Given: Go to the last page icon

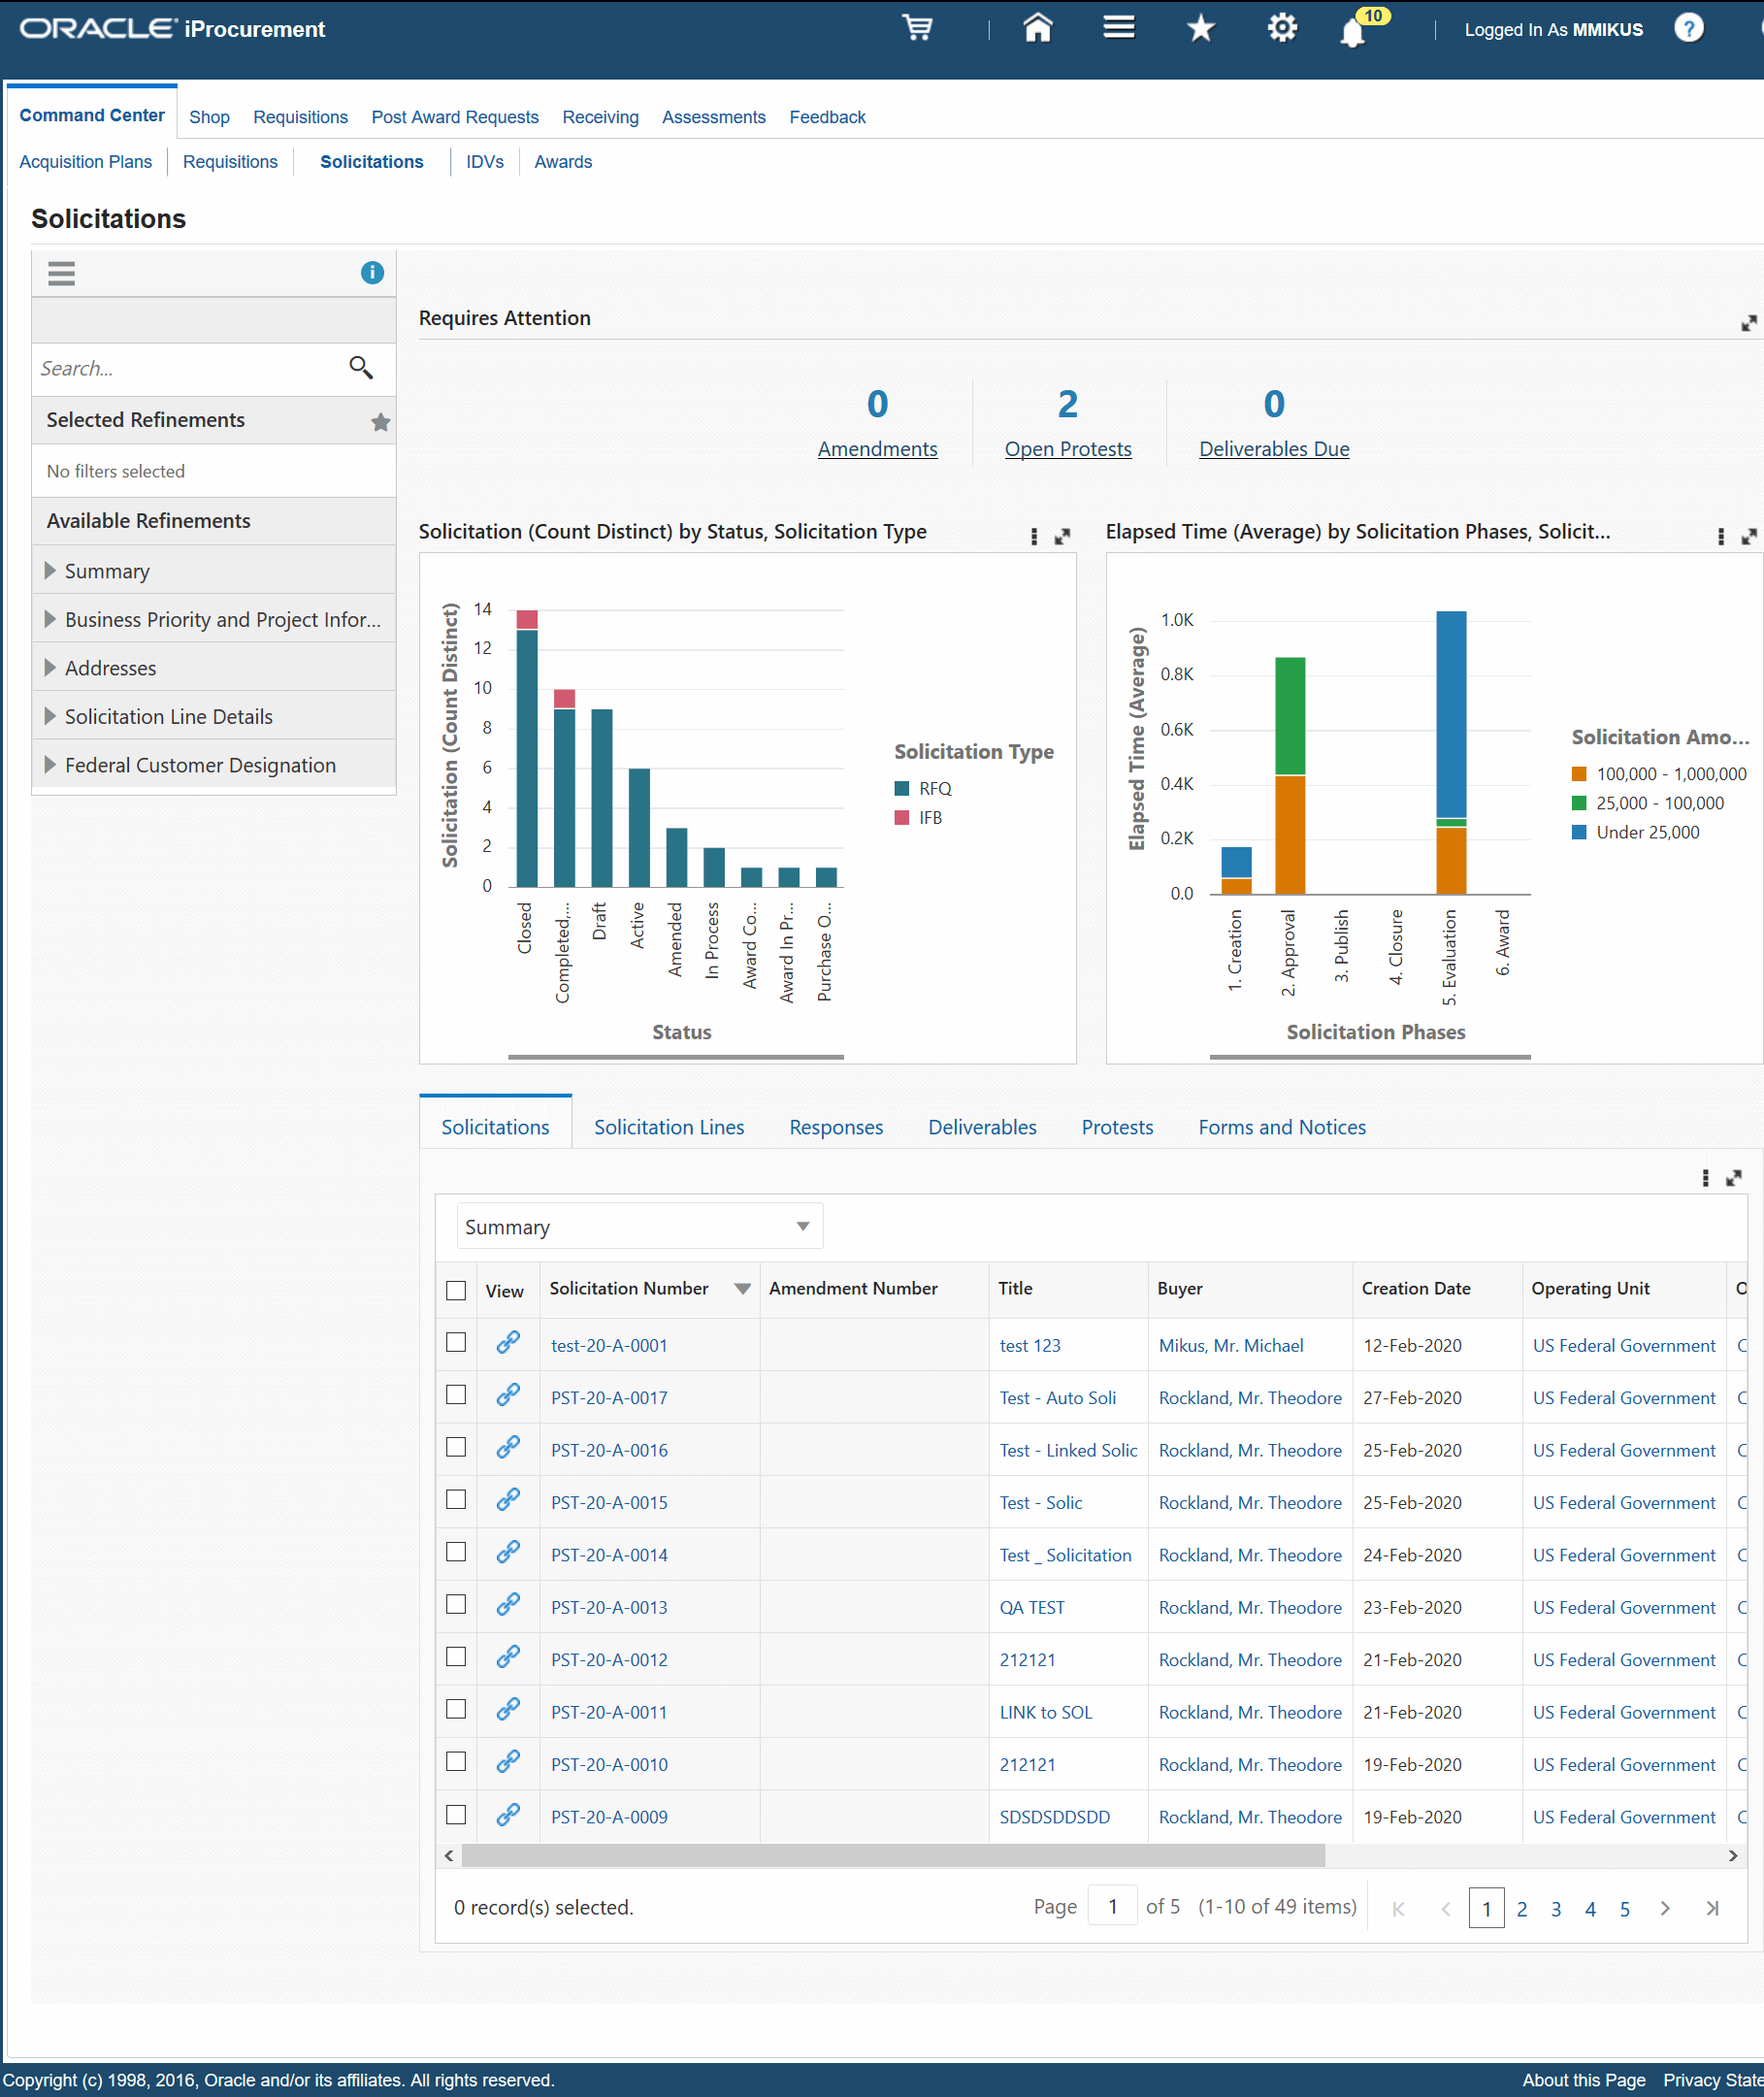Looking at the screenshot, I should pos(1712,1908).
